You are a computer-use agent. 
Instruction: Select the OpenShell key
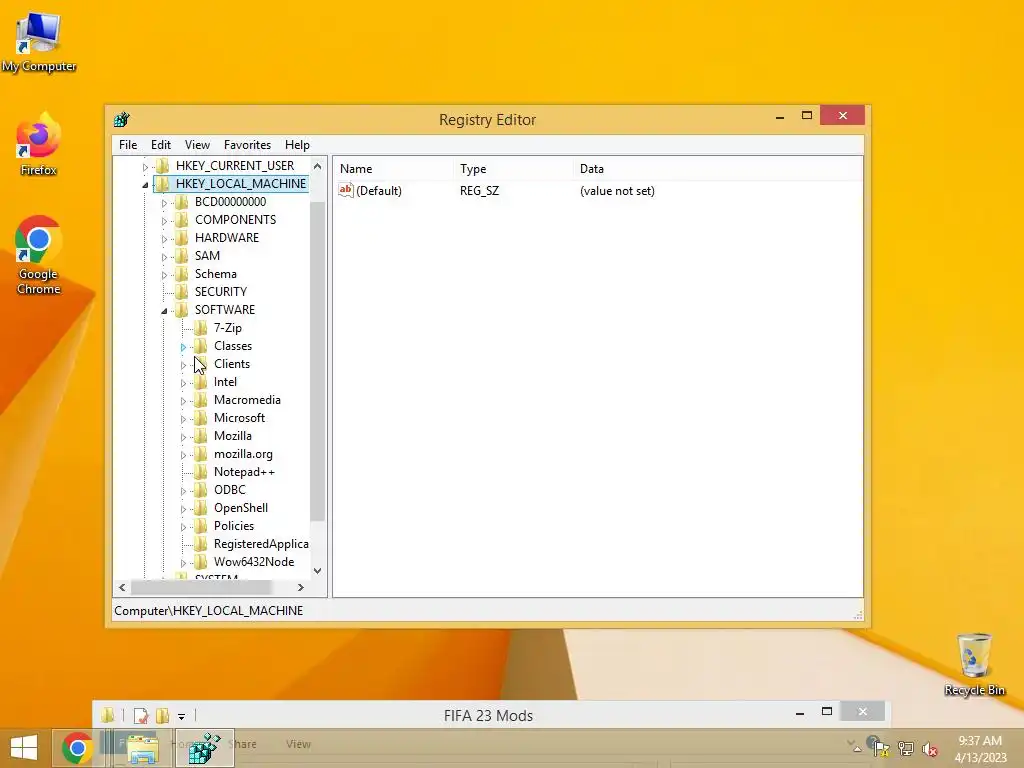coord(240,507)
